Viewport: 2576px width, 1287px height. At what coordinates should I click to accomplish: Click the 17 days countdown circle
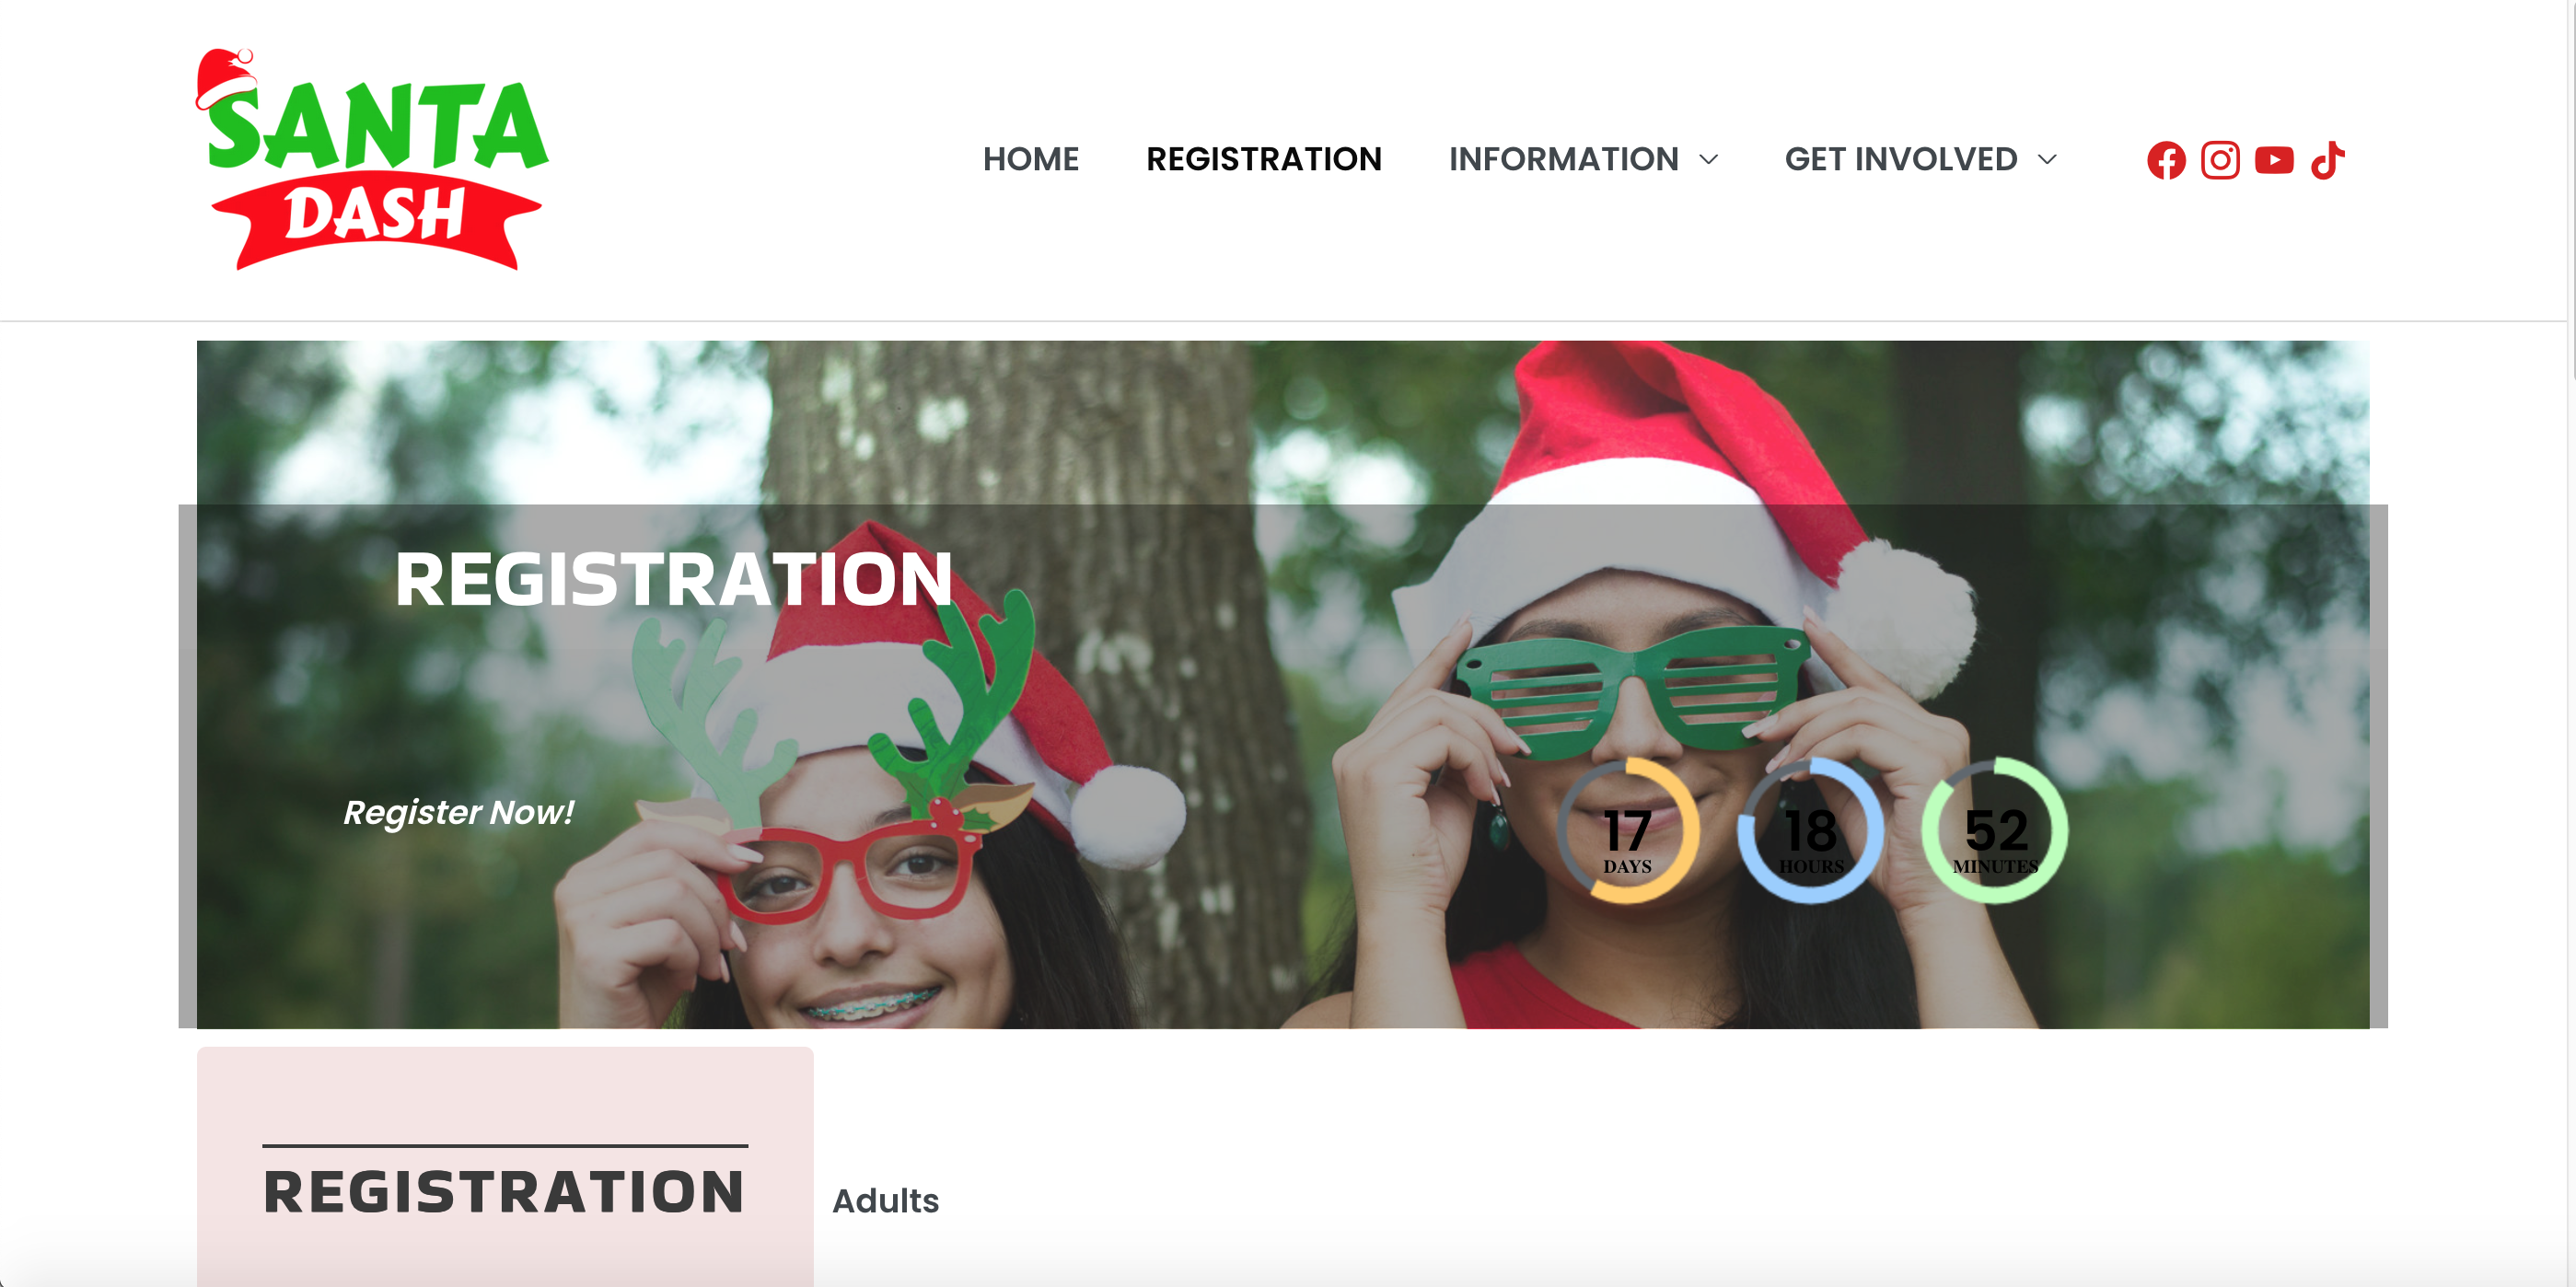1627,830
